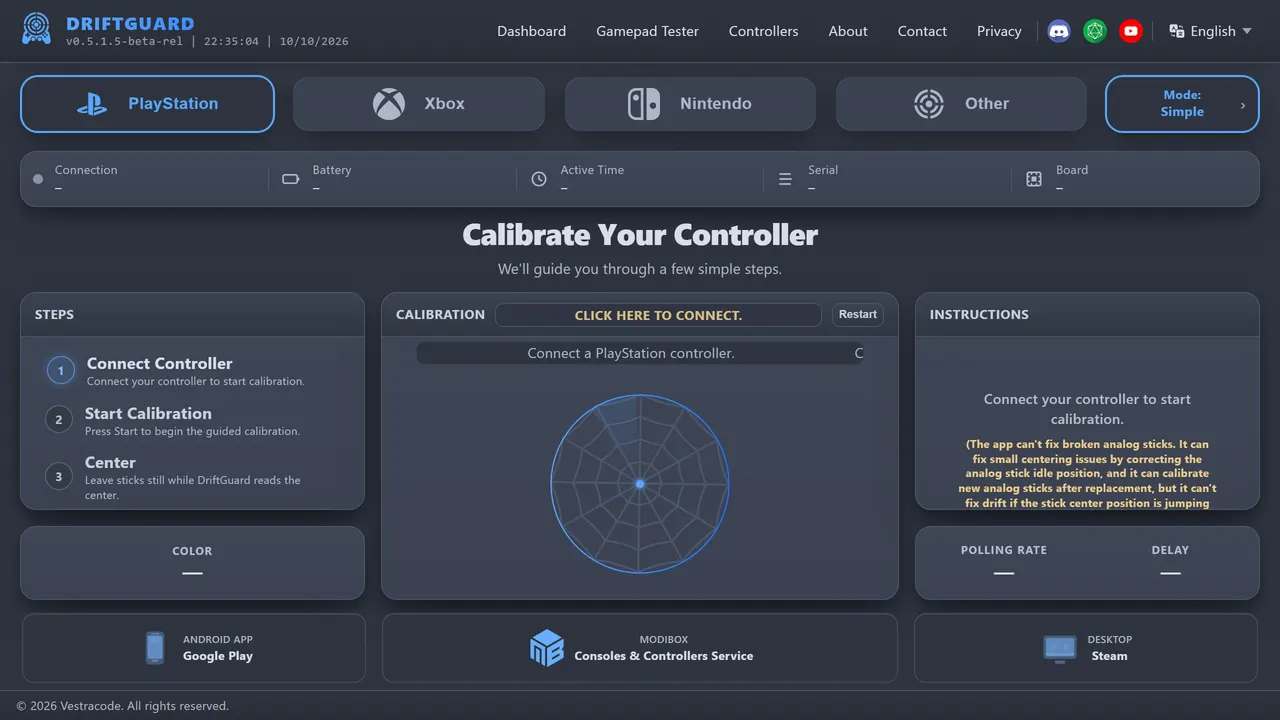
Task: Click the INSTRUCTIONS panel header
Action: [x=1087, y=314]
